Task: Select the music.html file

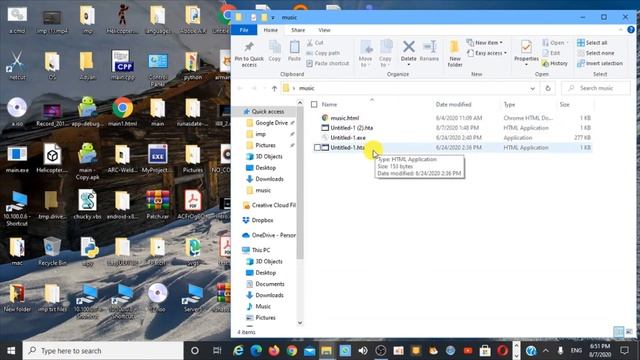Action: 344,118
